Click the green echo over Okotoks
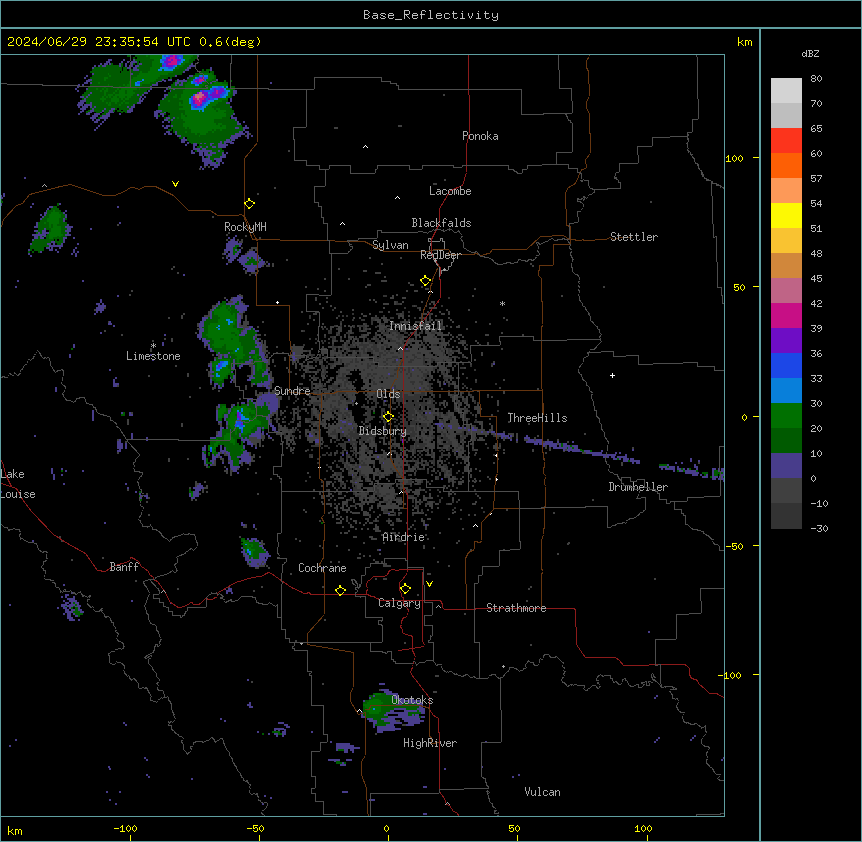 [x=393, y=710]
